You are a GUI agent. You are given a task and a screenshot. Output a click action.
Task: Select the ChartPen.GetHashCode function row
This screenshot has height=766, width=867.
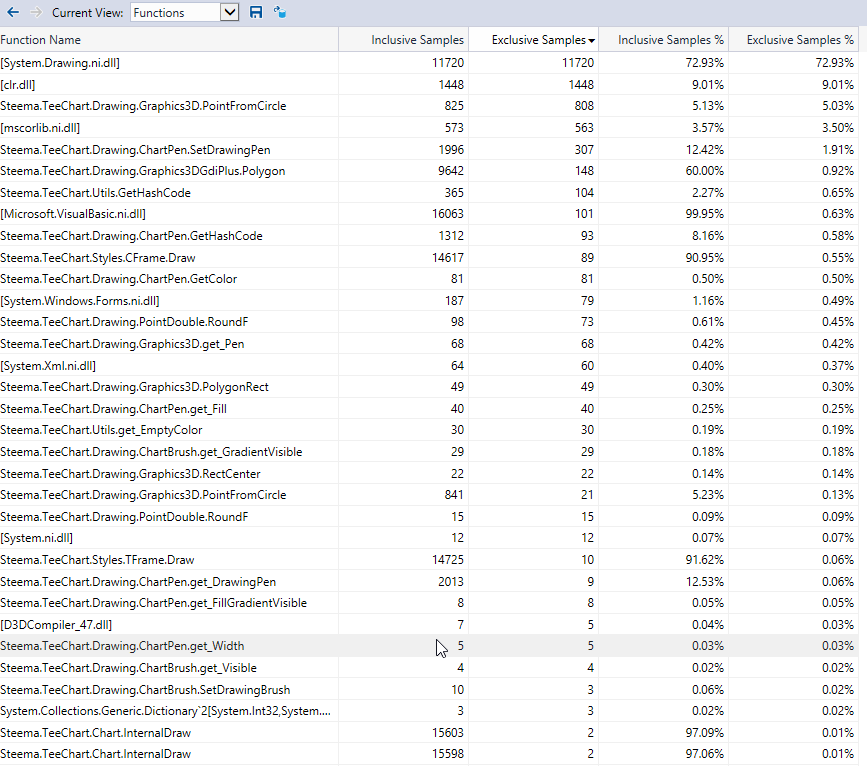429,236
